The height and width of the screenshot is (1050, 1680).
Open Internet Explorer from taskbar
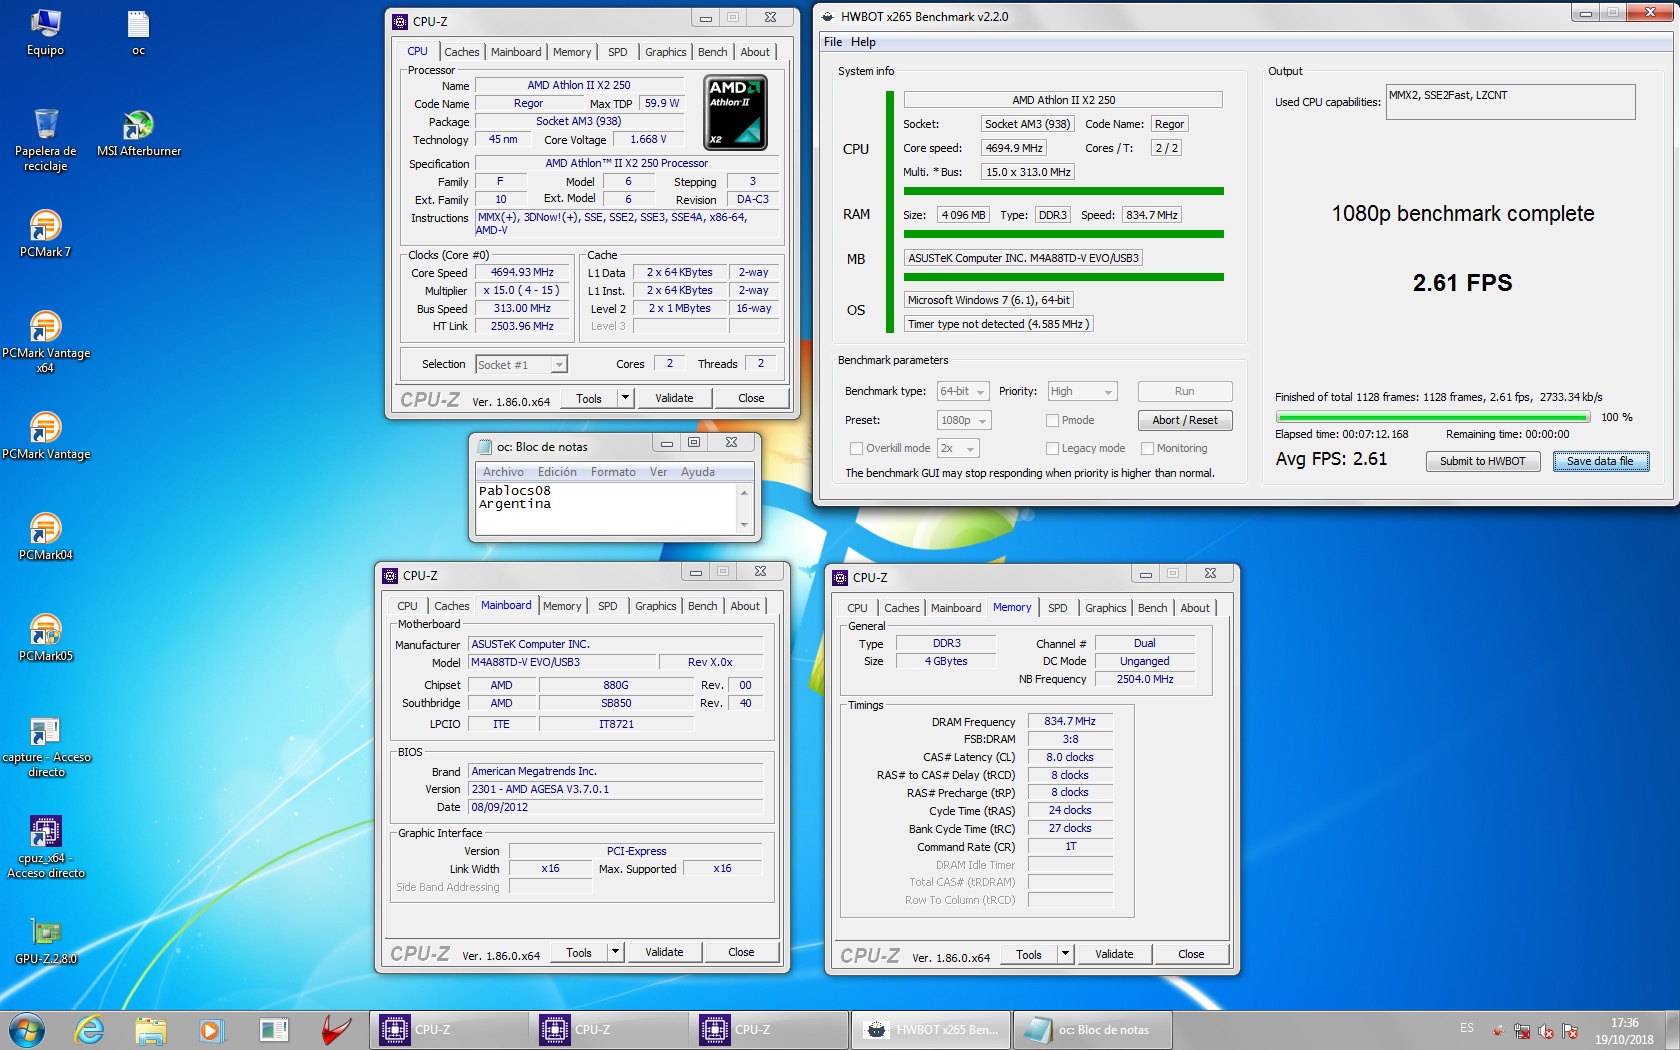pyautogui.click(x=89, y=1029)
